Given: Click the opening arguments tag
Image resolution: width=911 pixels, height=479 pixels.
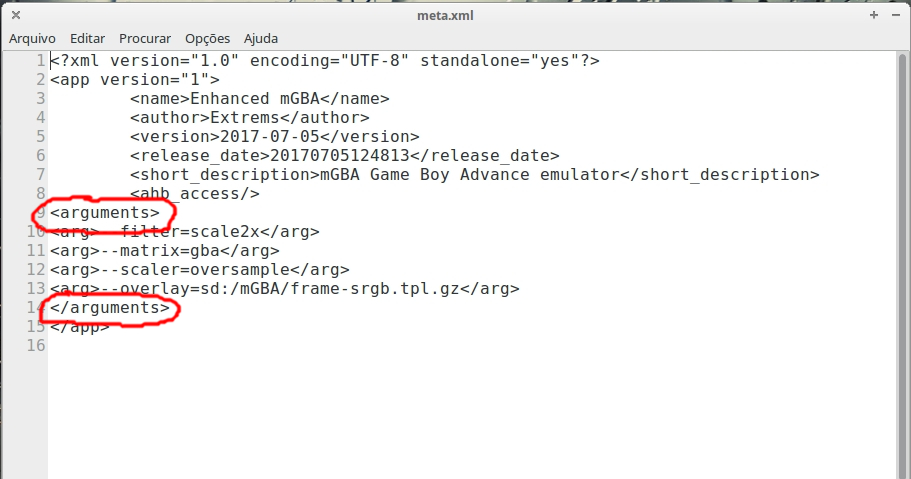Looking at the screenshot, I should click(x=105, y=213).
